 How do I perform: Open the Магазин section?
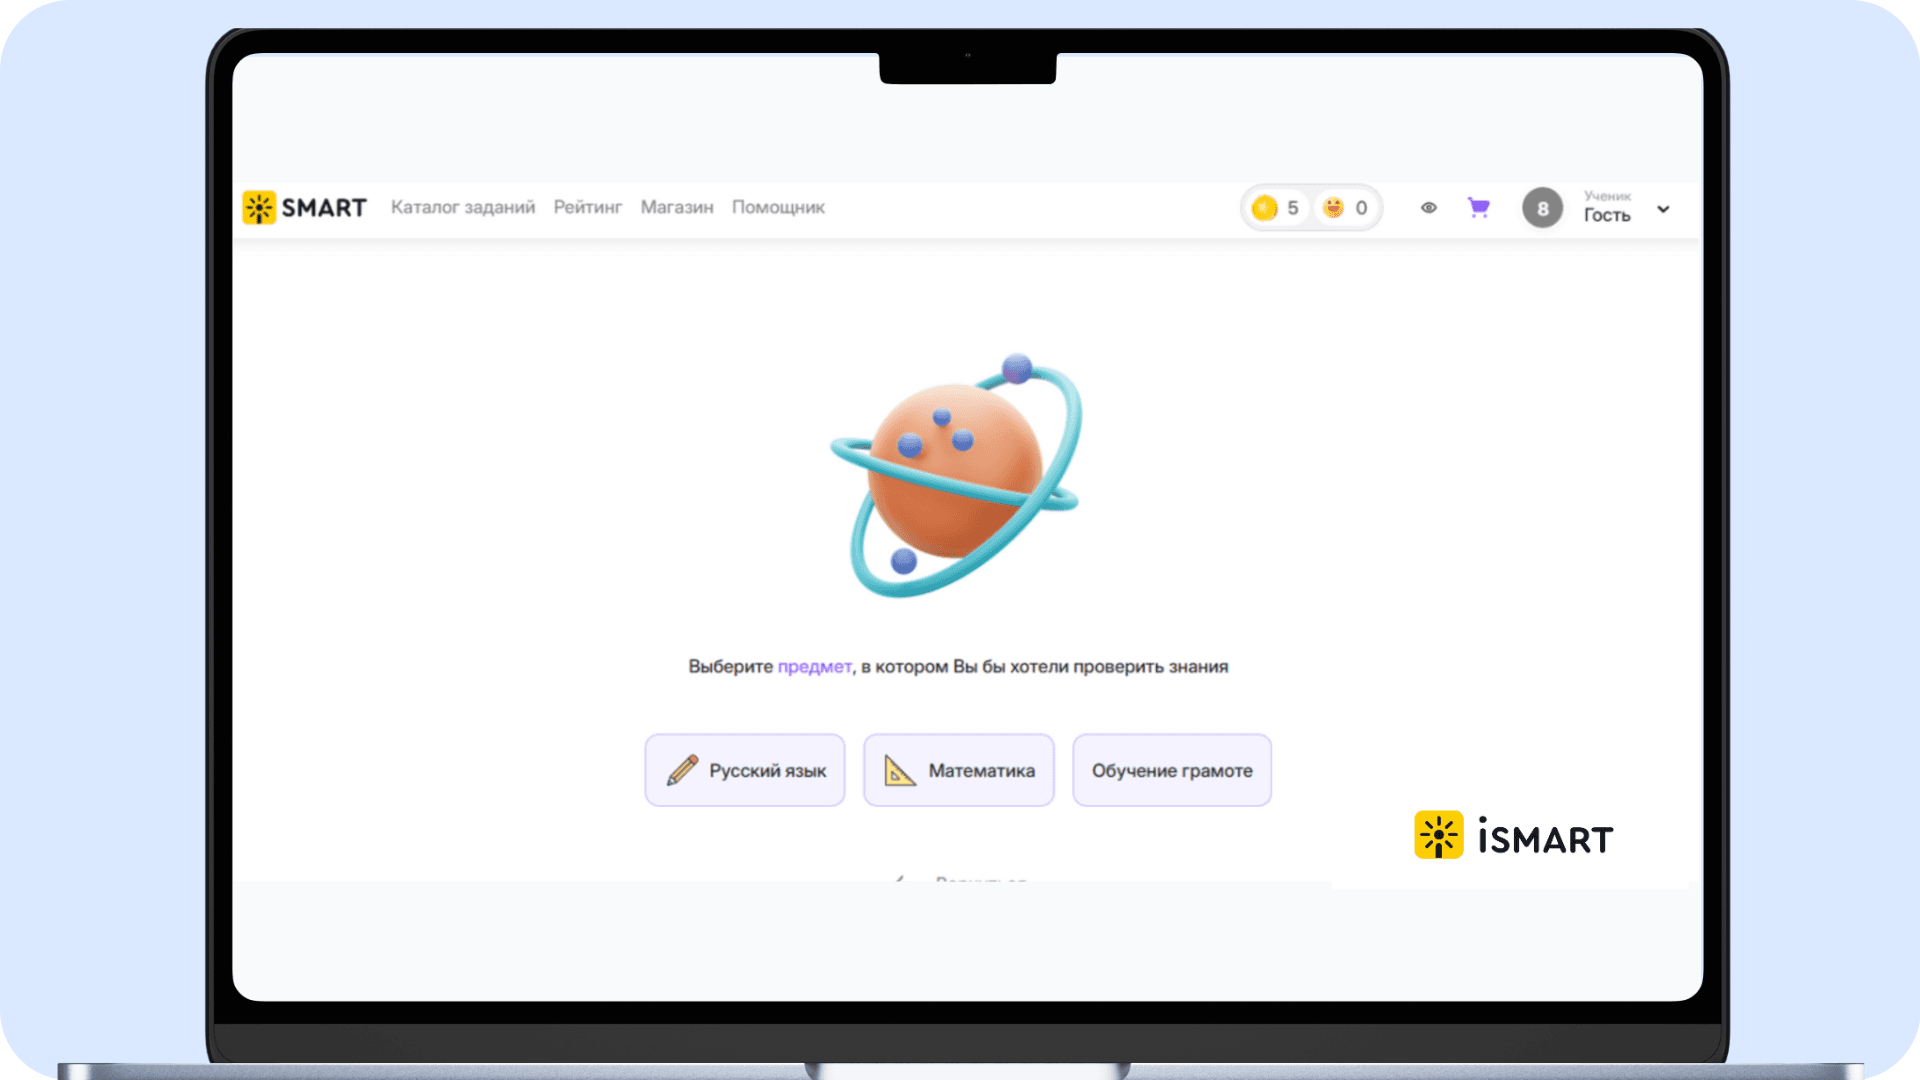click(x=677, y=208)
